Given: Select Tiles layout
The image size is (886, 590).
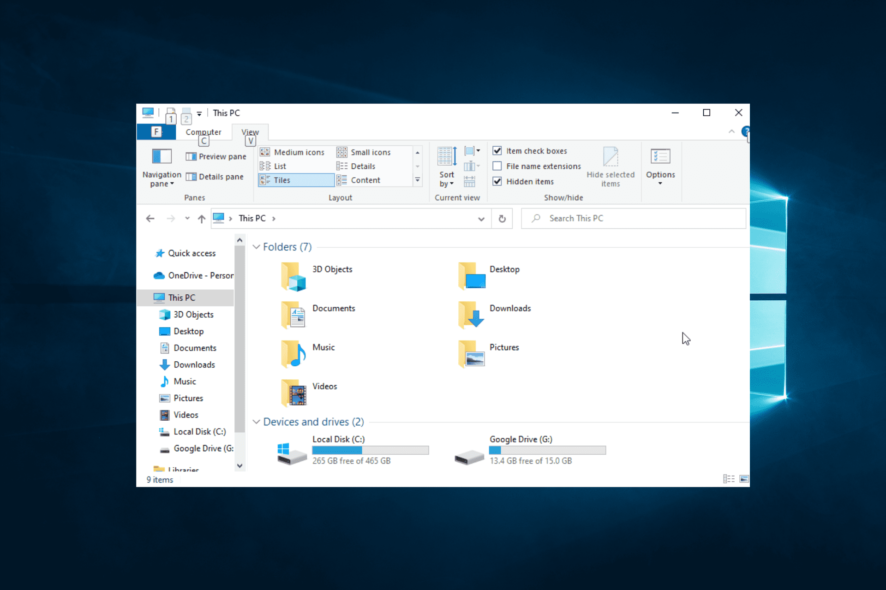Looking at the screenshot, I should click(x=296, y=180).
